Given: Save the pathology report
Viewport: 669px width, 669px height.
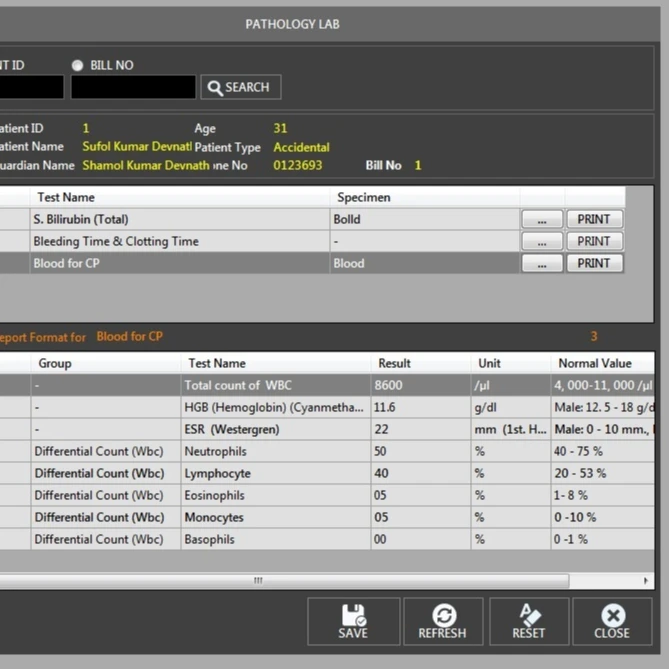Looking at the screenshot, I should pyautogui.click(x=353, y=621).
